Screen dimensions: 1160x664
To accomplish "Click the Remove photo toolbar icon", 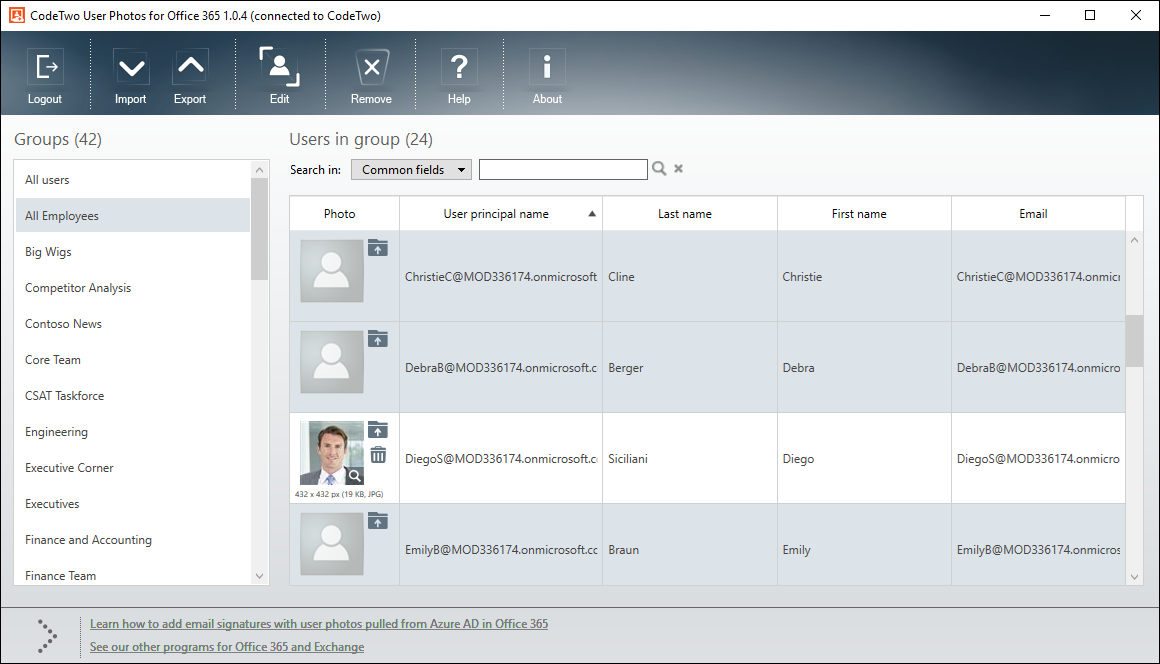I will click(371, 75).
